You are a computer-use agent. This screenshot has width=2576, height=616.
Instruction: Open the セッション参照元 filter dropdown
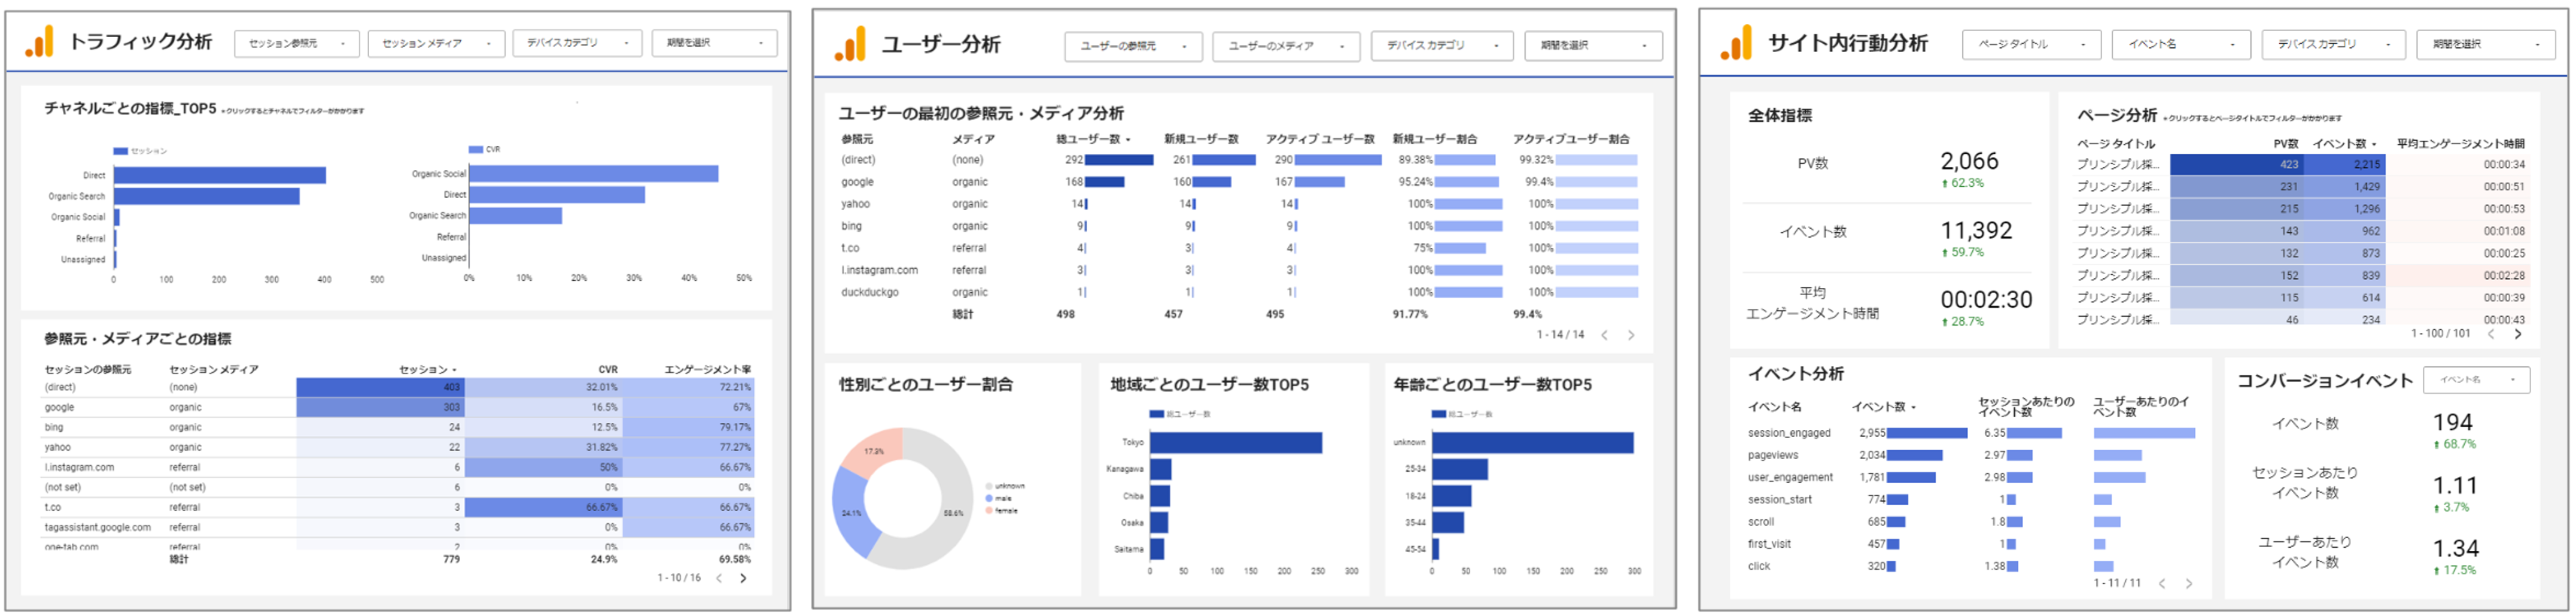[296, 43]
